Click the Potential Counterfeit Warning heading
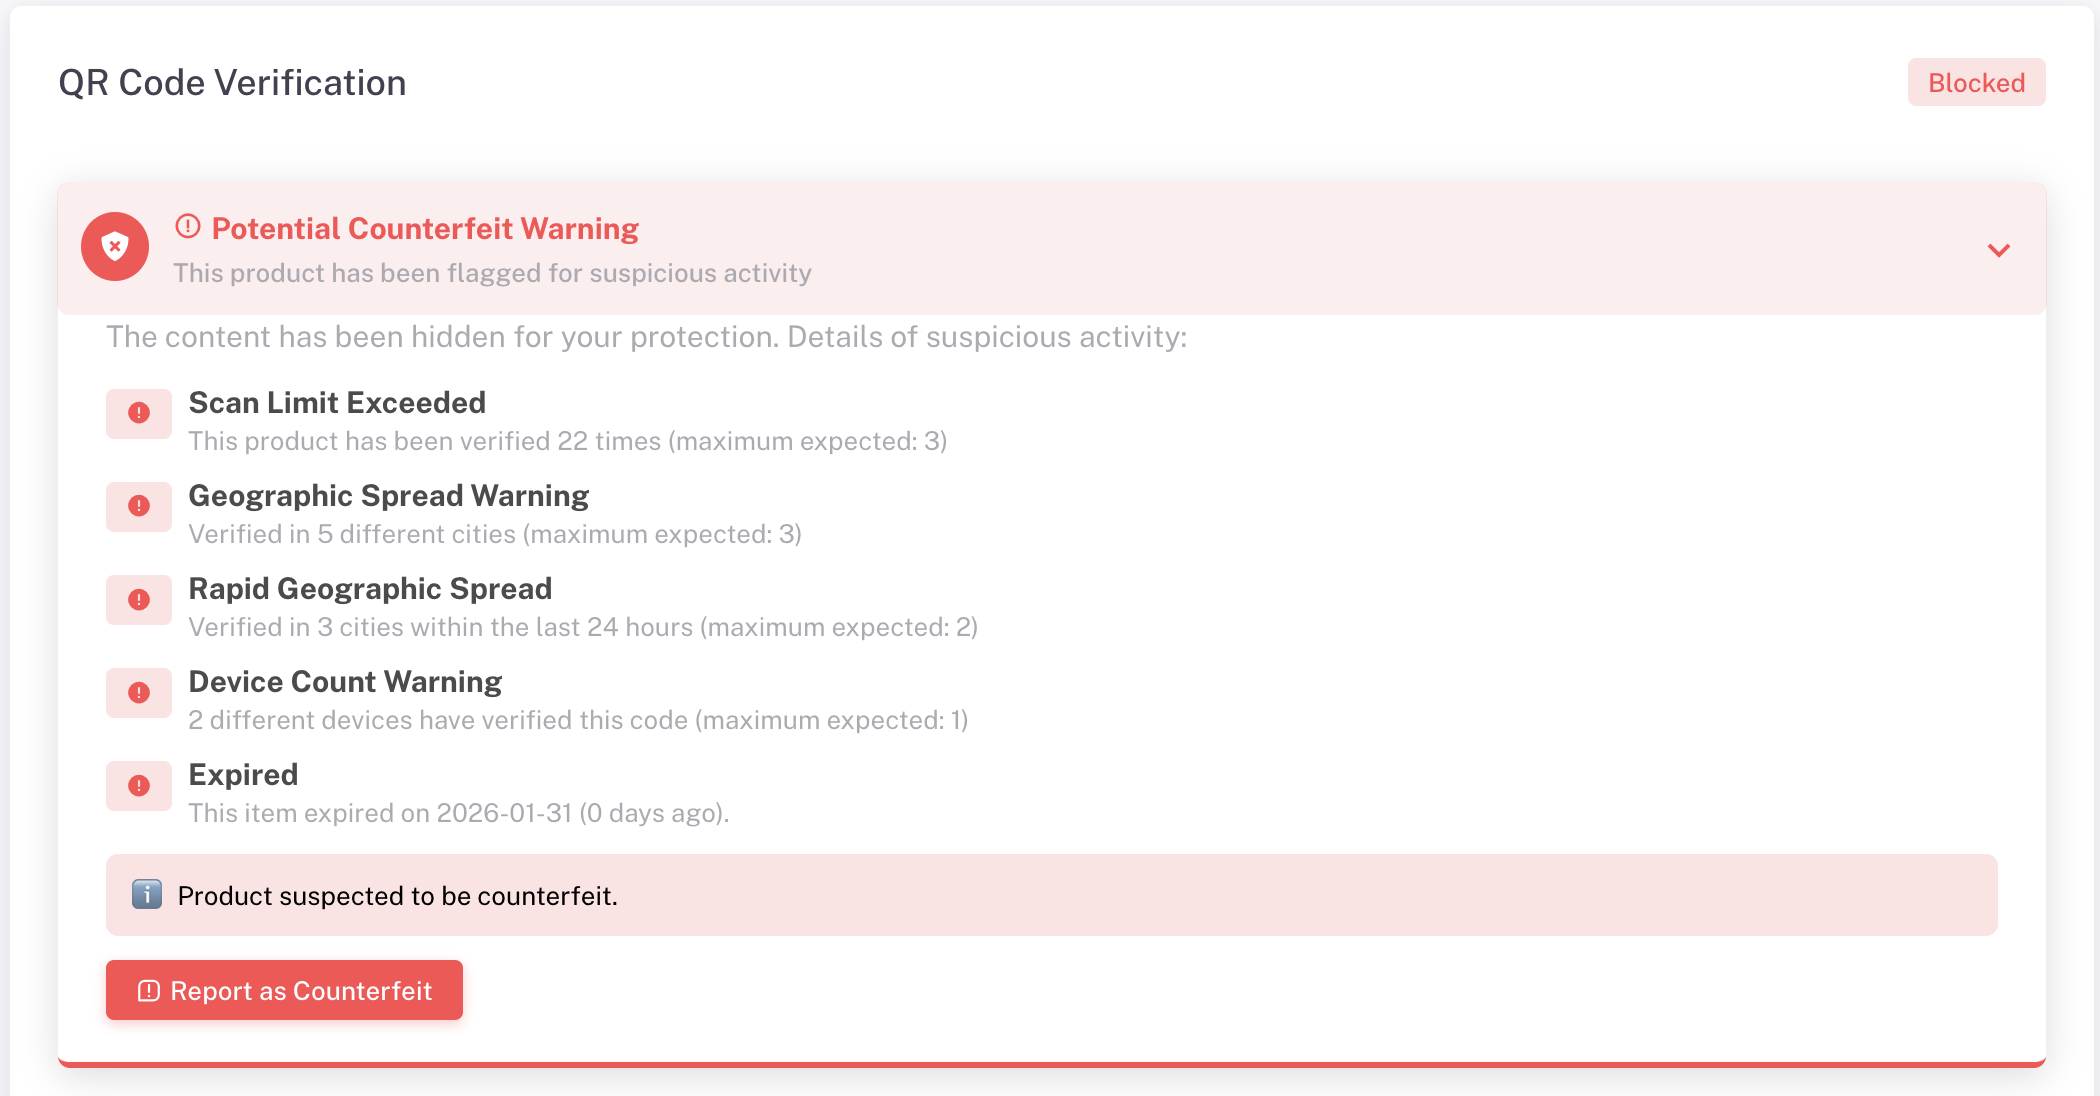2100x1096 pixels. (425, 229)
